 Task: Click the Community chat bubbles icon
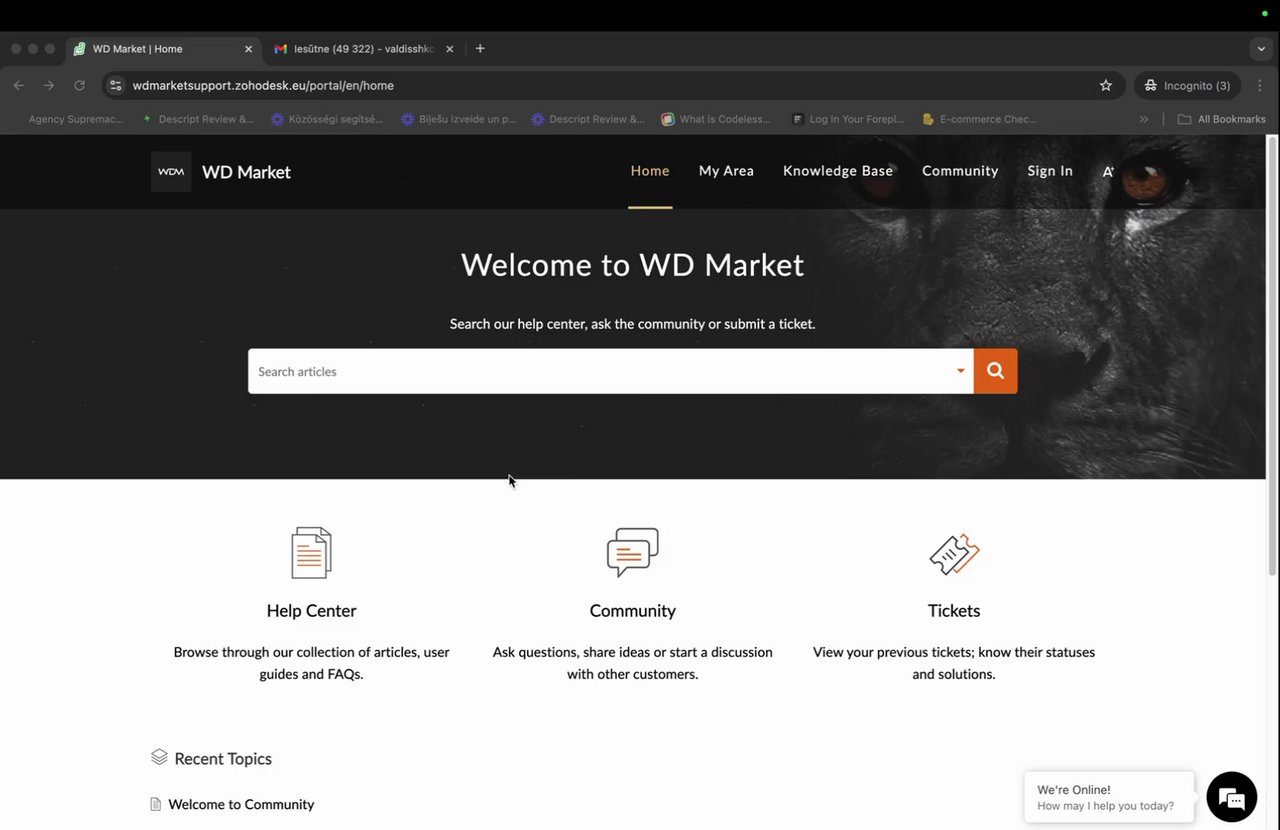coord(633,552)
